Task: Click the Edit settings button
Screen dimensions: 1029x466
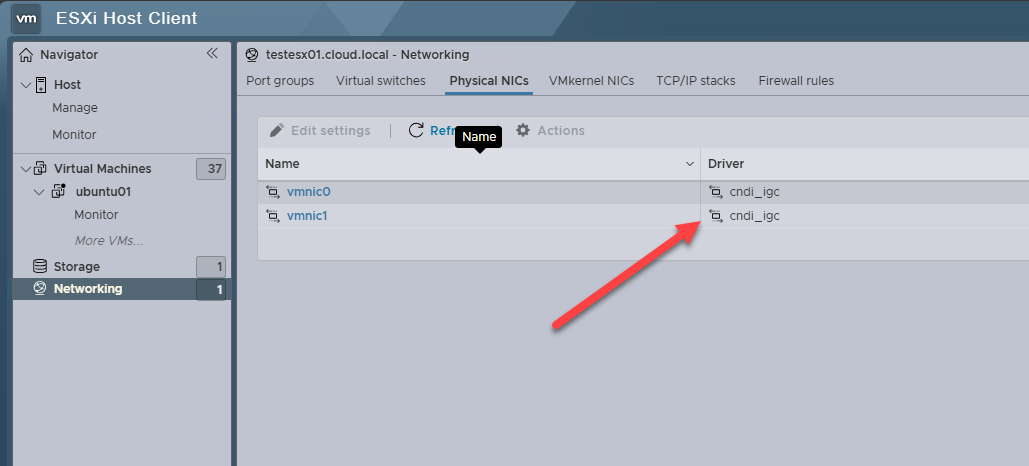Action: [320, 131]
